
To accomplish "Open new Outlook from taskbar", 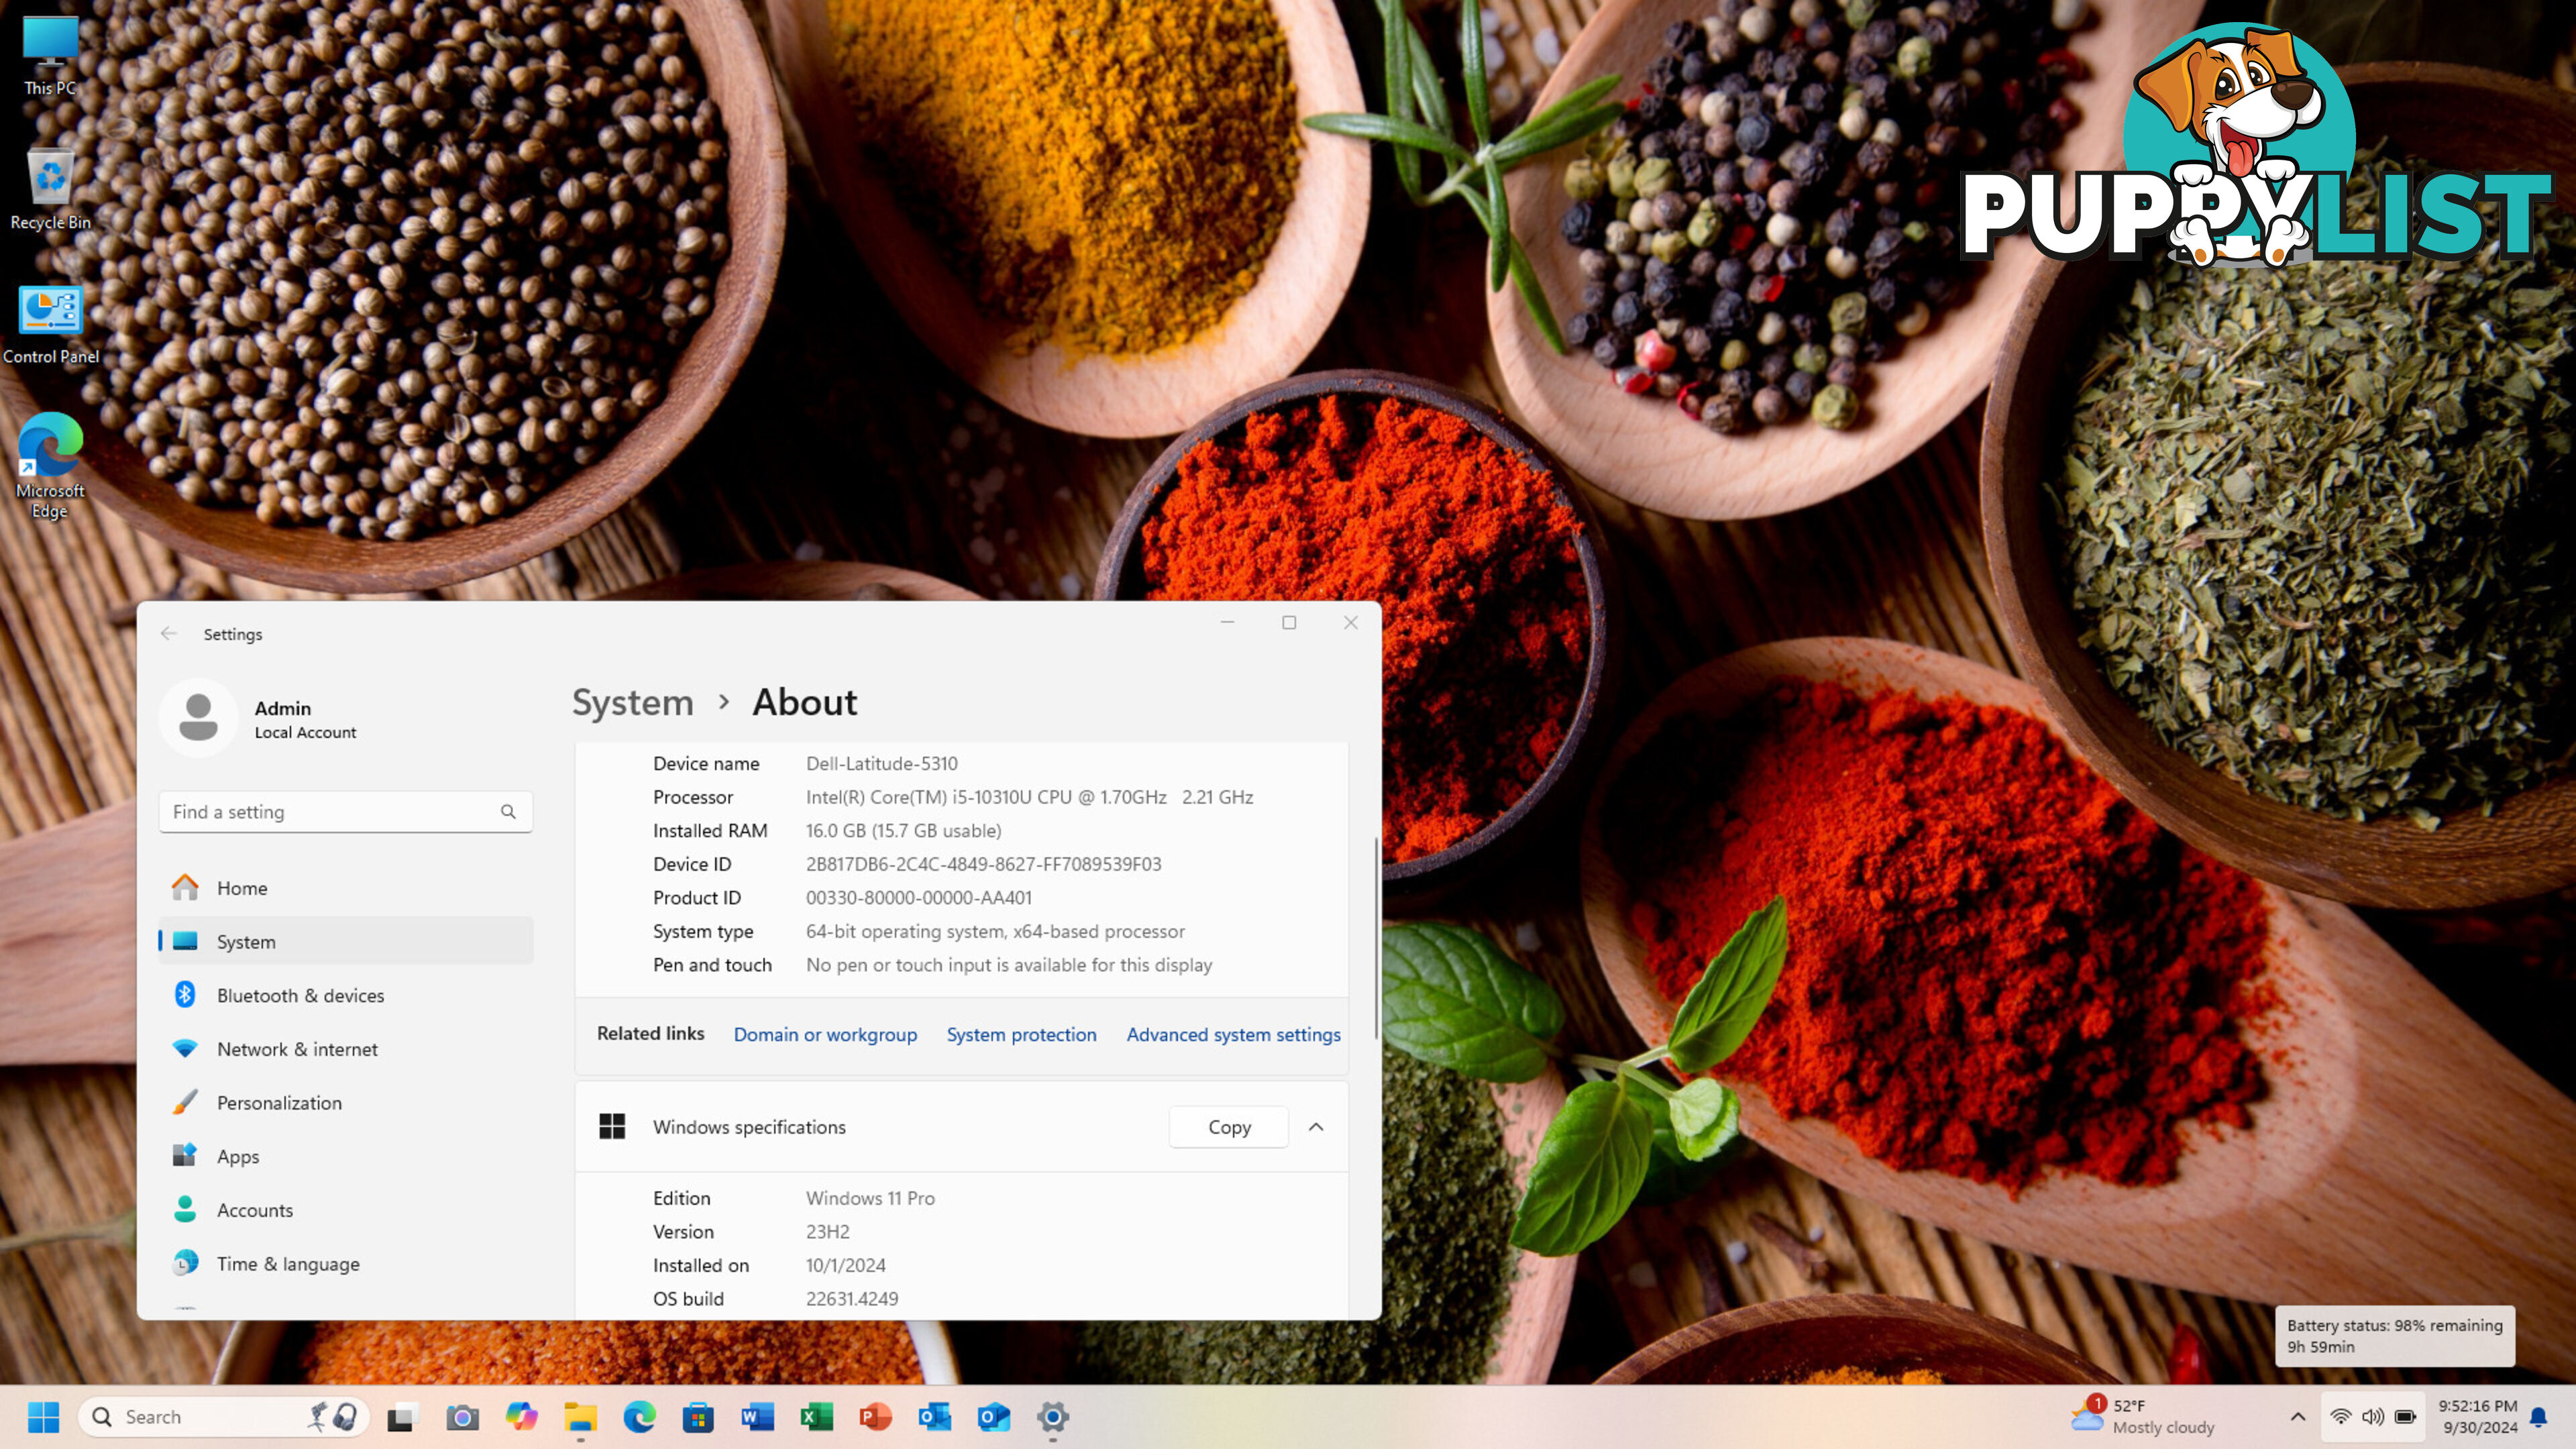I will coord(993,1416).
